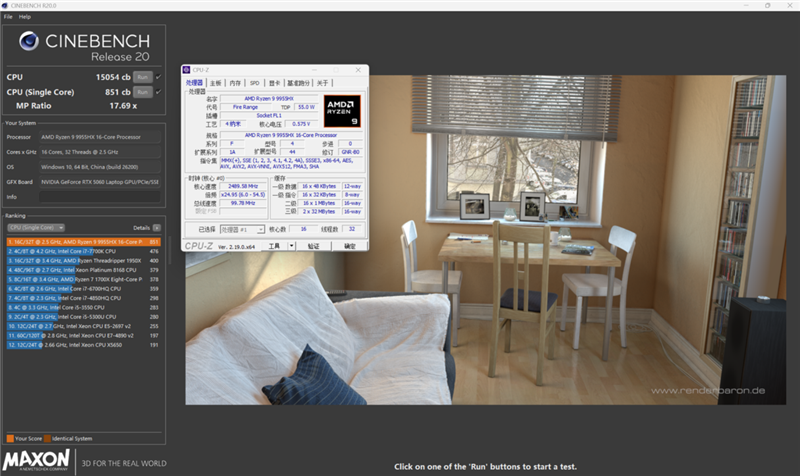
Task: Expand ranking Details arrow button
Action: [x=157, y=228]
